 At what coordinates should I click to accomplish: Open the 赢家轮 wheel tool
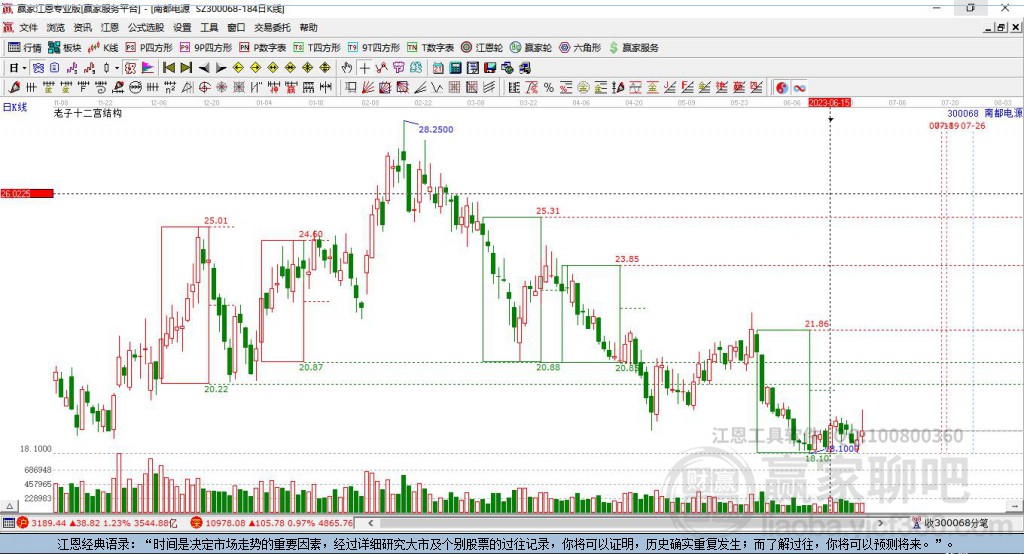531,48
